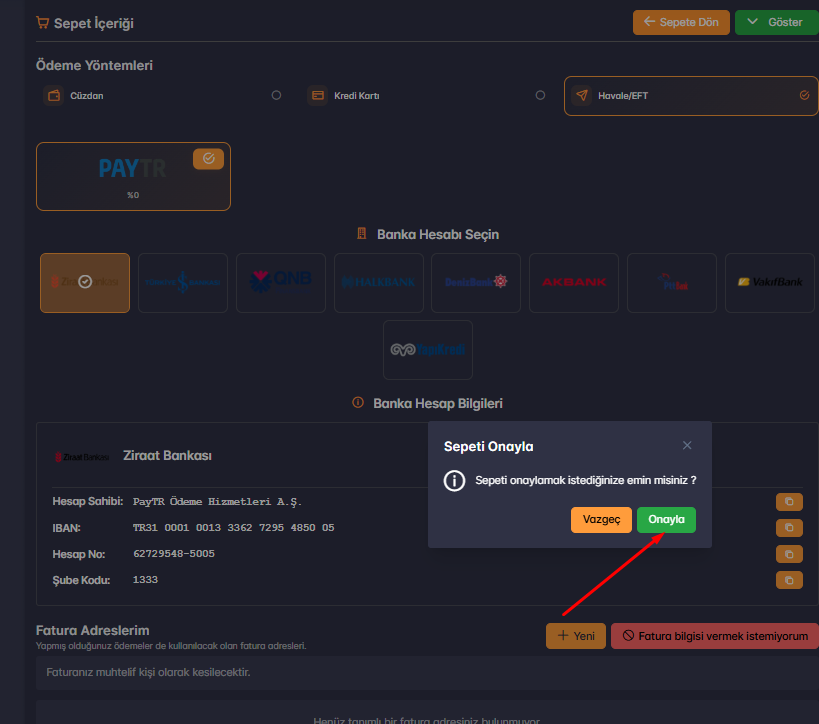The width and height of the screenshot is (819, 724).
Task: Cancel the confirmation with Vazgeç
Action: pos(601,520)
